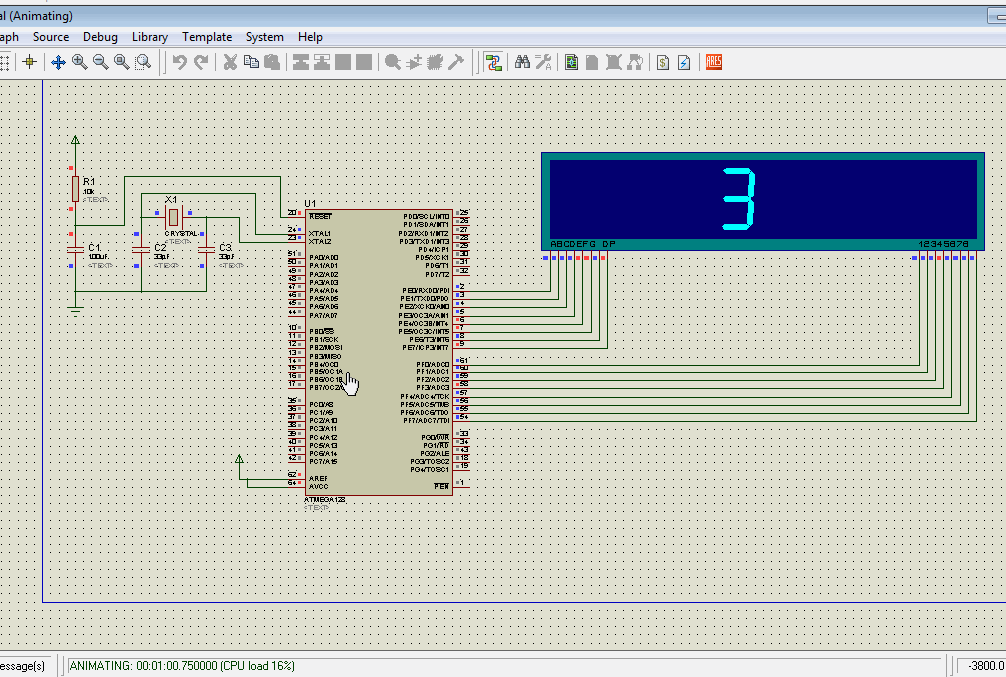Open the Bill of Materials report
Viewport: 1006px width, 677px height.
click(661, 62)
